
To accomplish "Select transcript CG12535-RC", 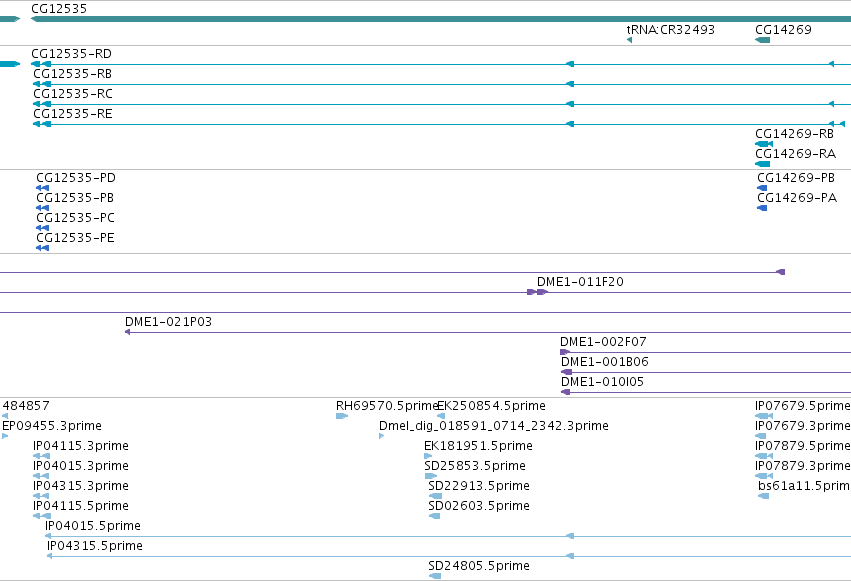I will pos(73,94).
